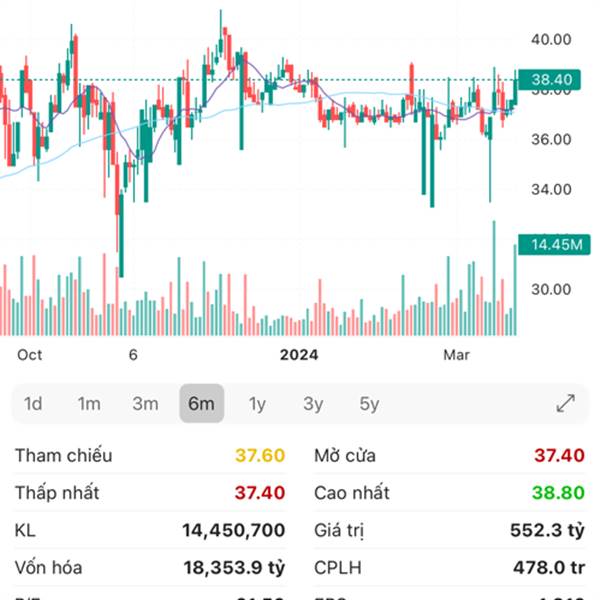
Task: Select the Oct date axis label
Action: point(30,354)
